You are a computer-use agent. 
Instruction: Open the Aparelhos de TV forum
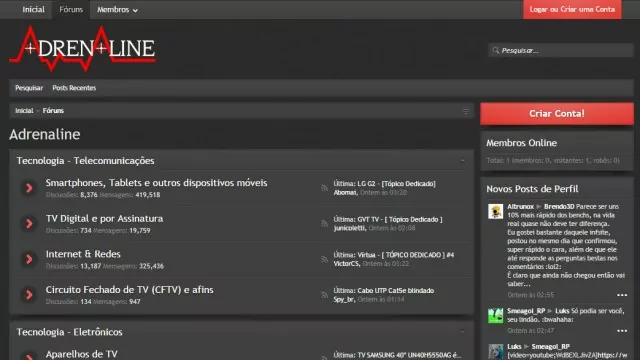pos(82,354)
